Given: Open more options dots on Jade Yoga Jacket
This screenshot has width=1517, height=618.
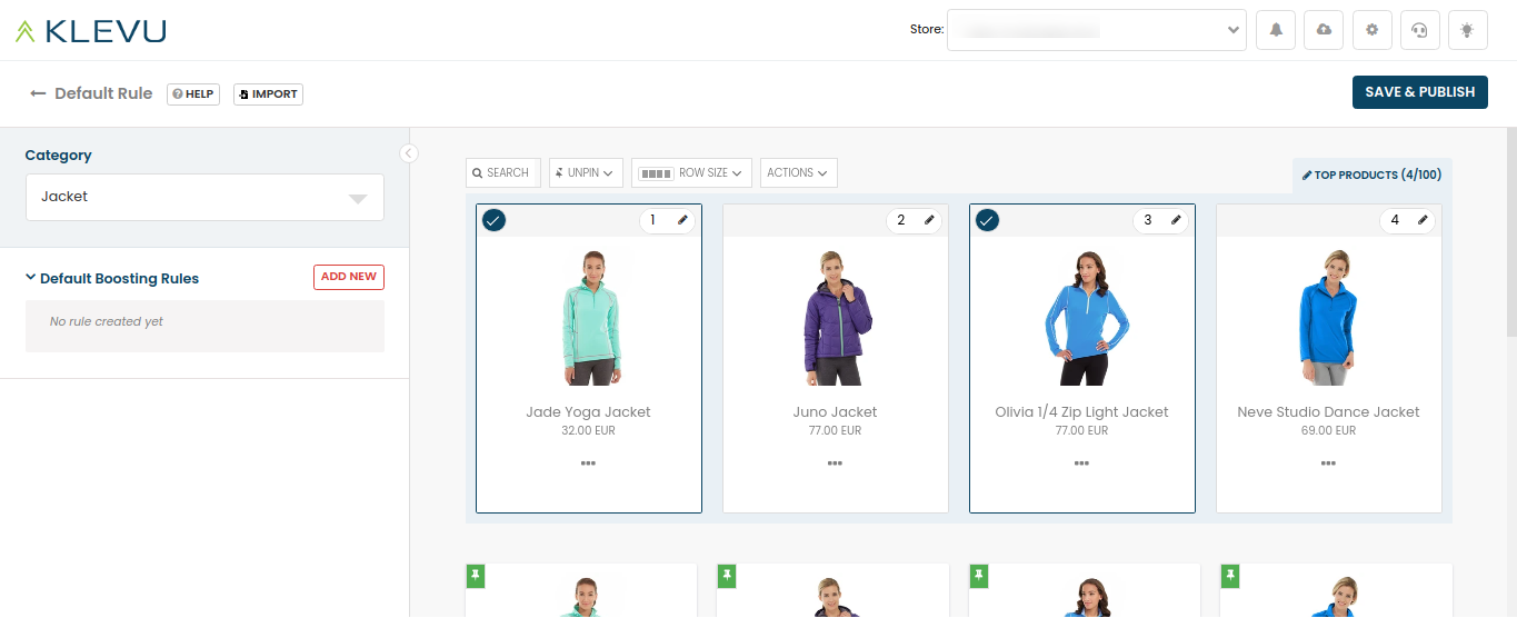Looking at the screenshot, I should tap(588, 463).
